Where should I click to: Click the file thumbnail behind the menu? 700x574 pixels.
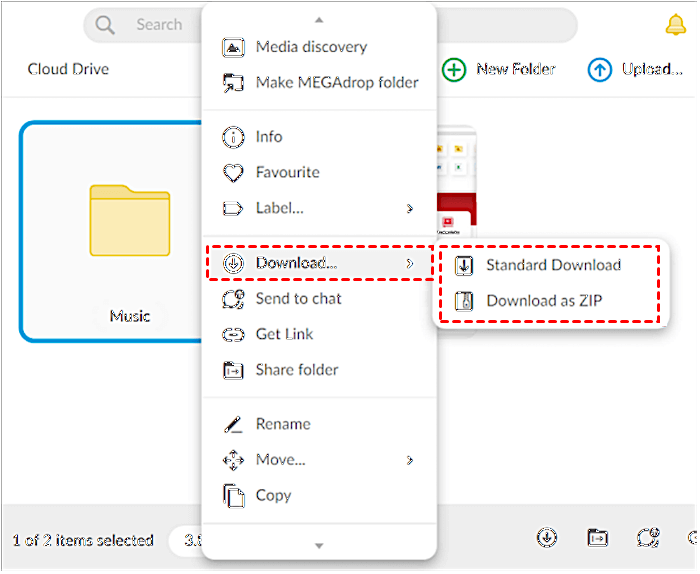point(457,181)
